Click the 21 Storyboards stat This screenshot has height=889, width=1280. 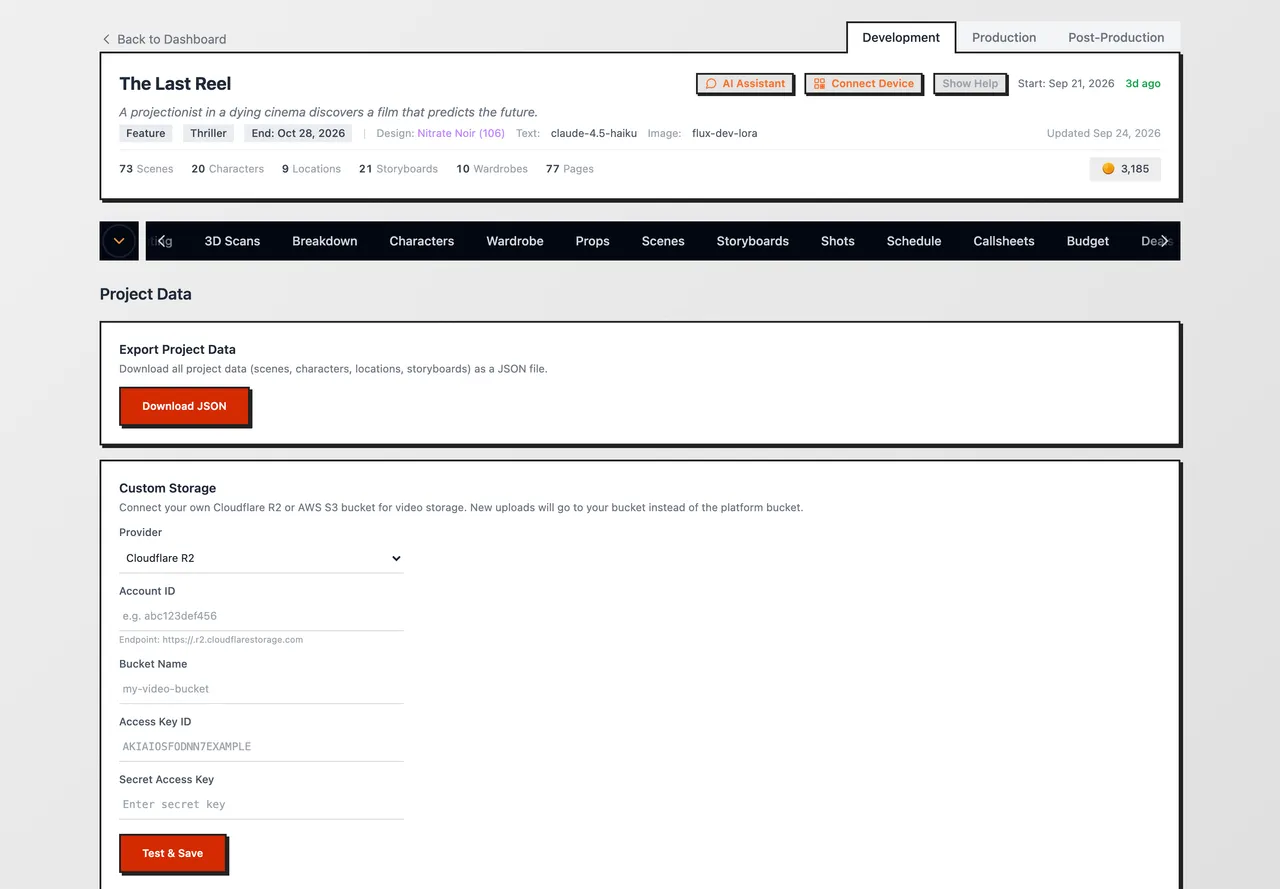click(x=398, y=169)
